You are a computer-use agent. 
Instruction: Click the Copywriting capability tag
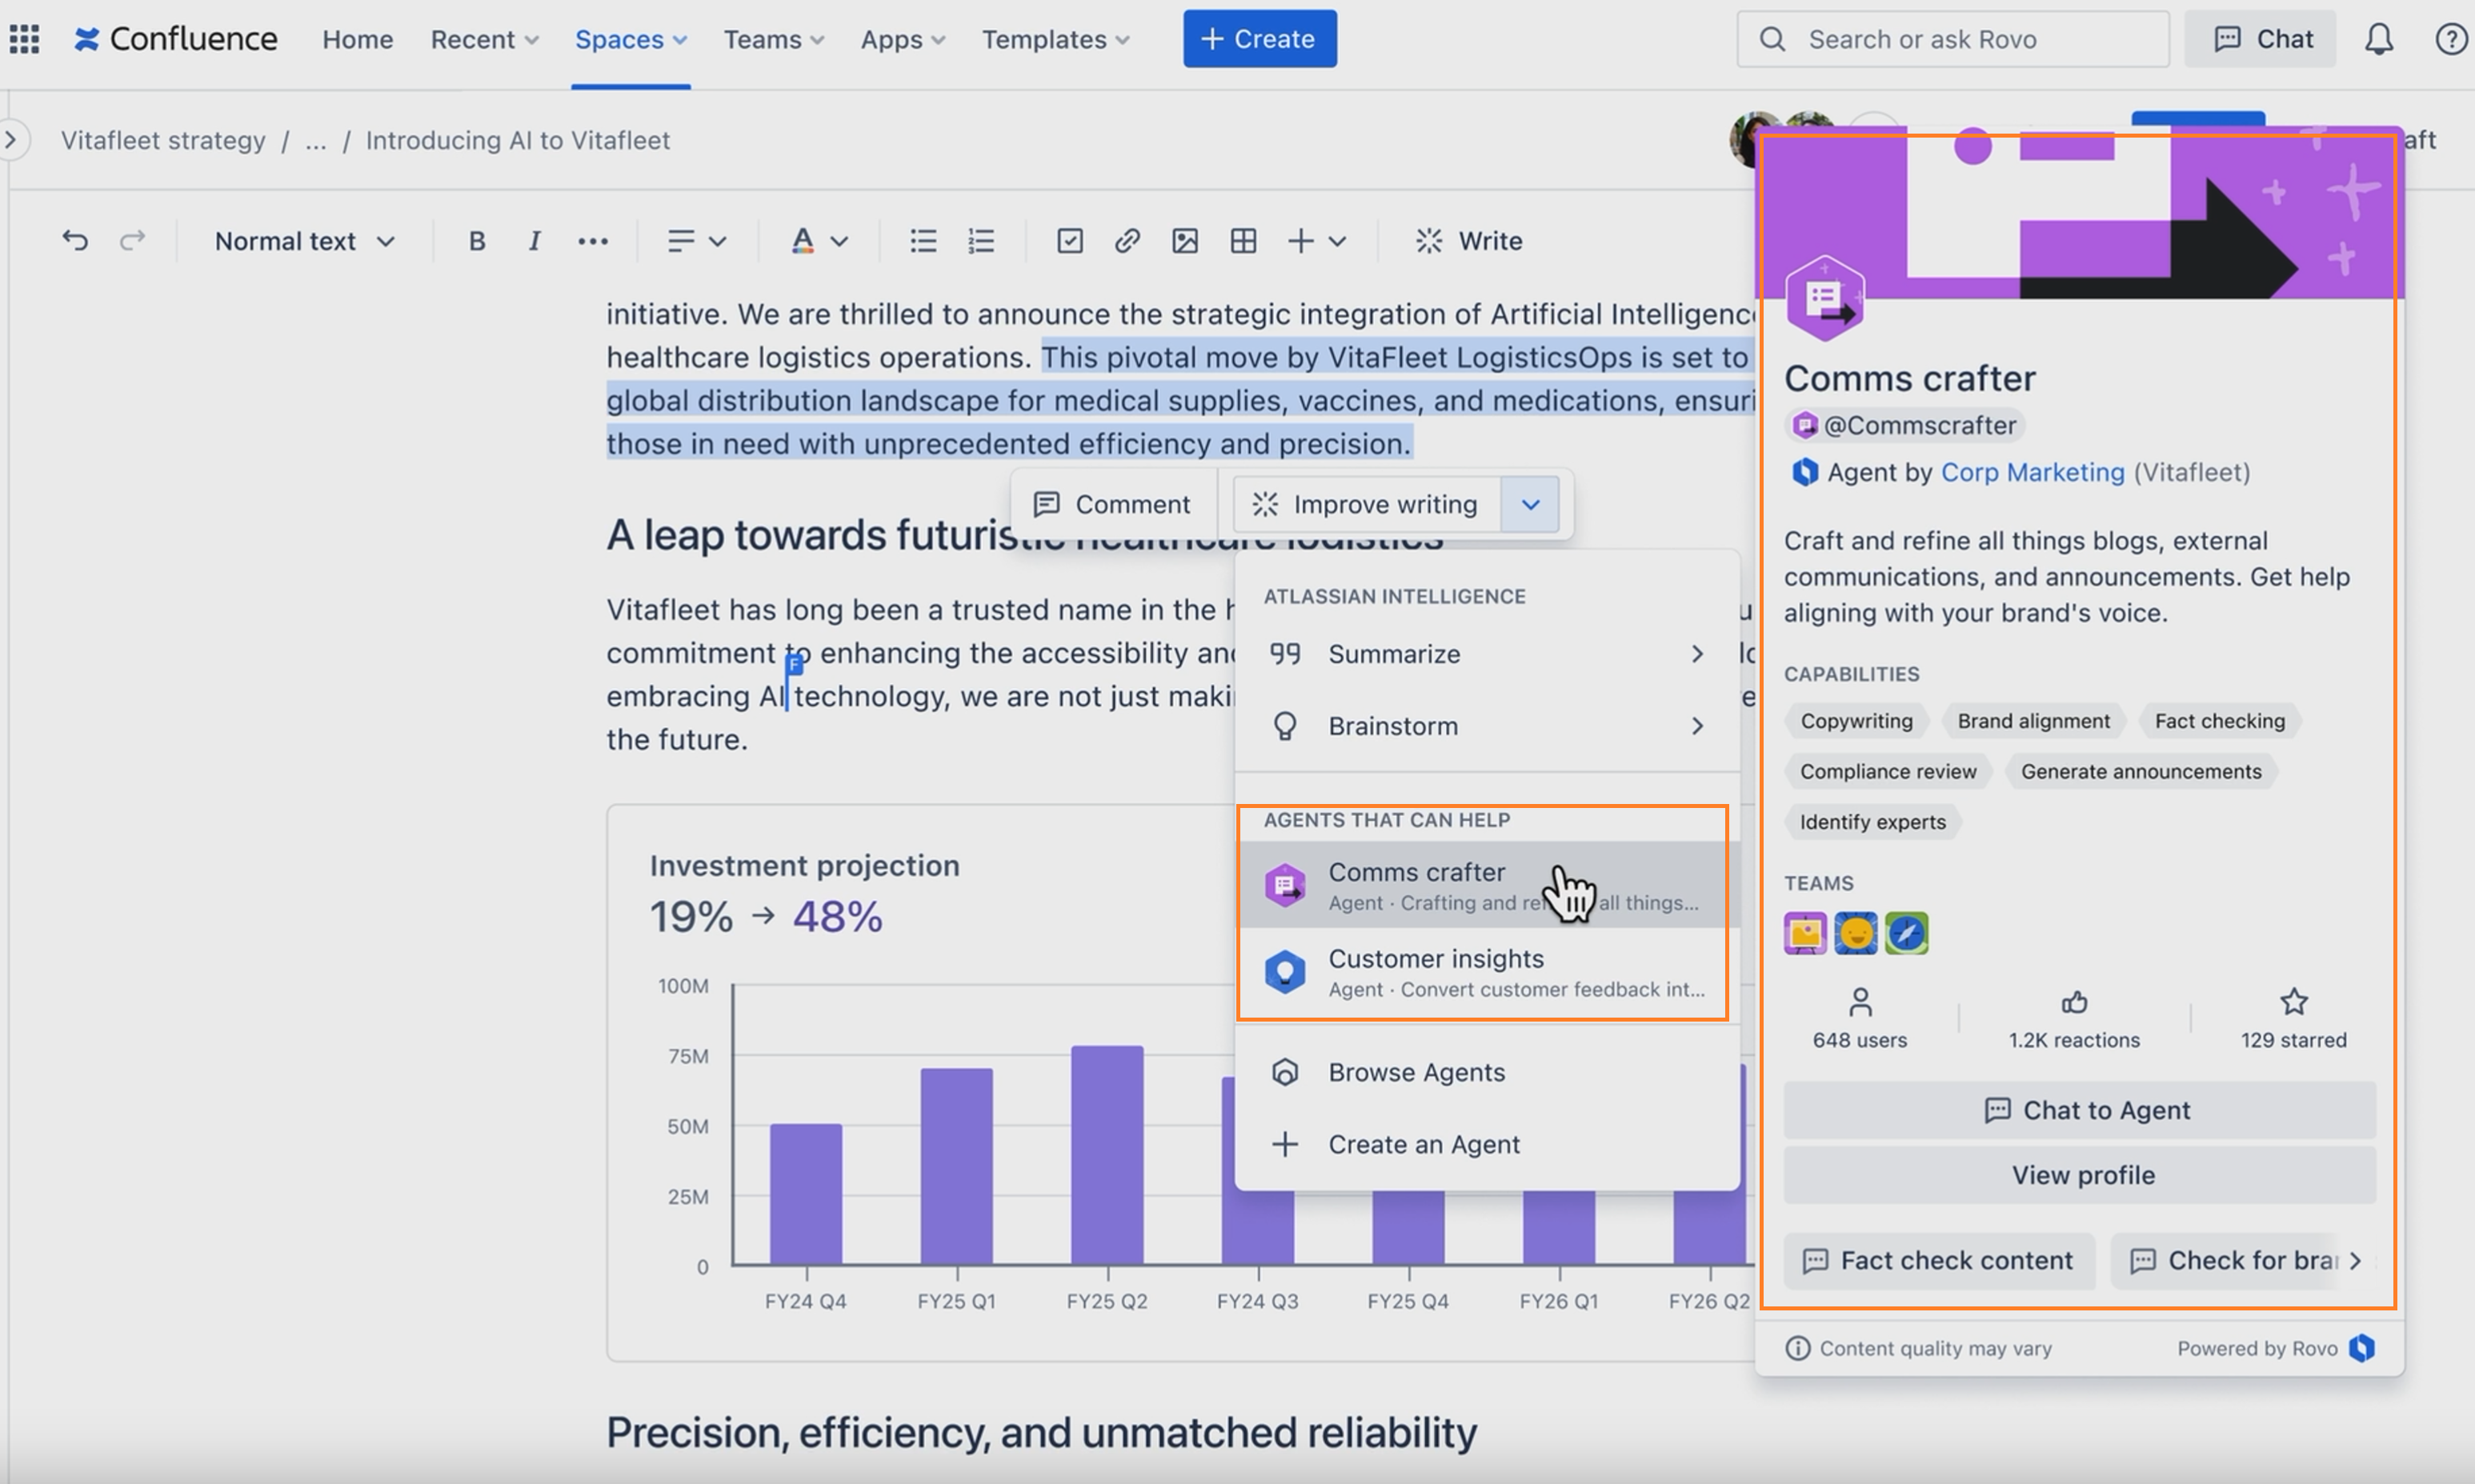[1856, 721]
